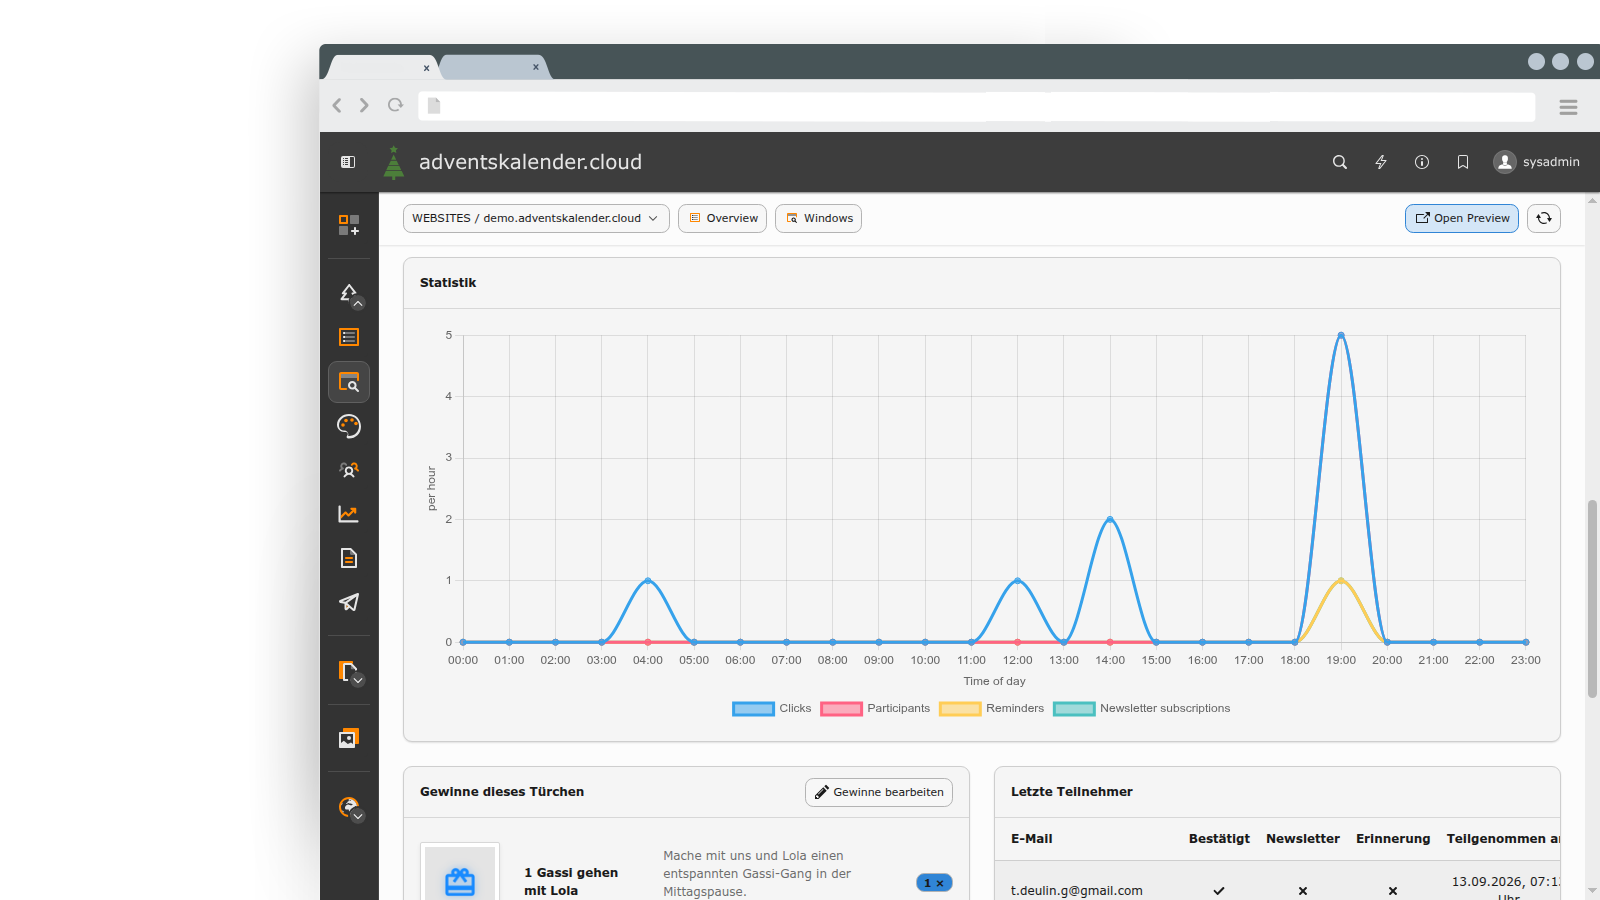
Task: Open the search magnifier in the header
Action: (1340, 162)
